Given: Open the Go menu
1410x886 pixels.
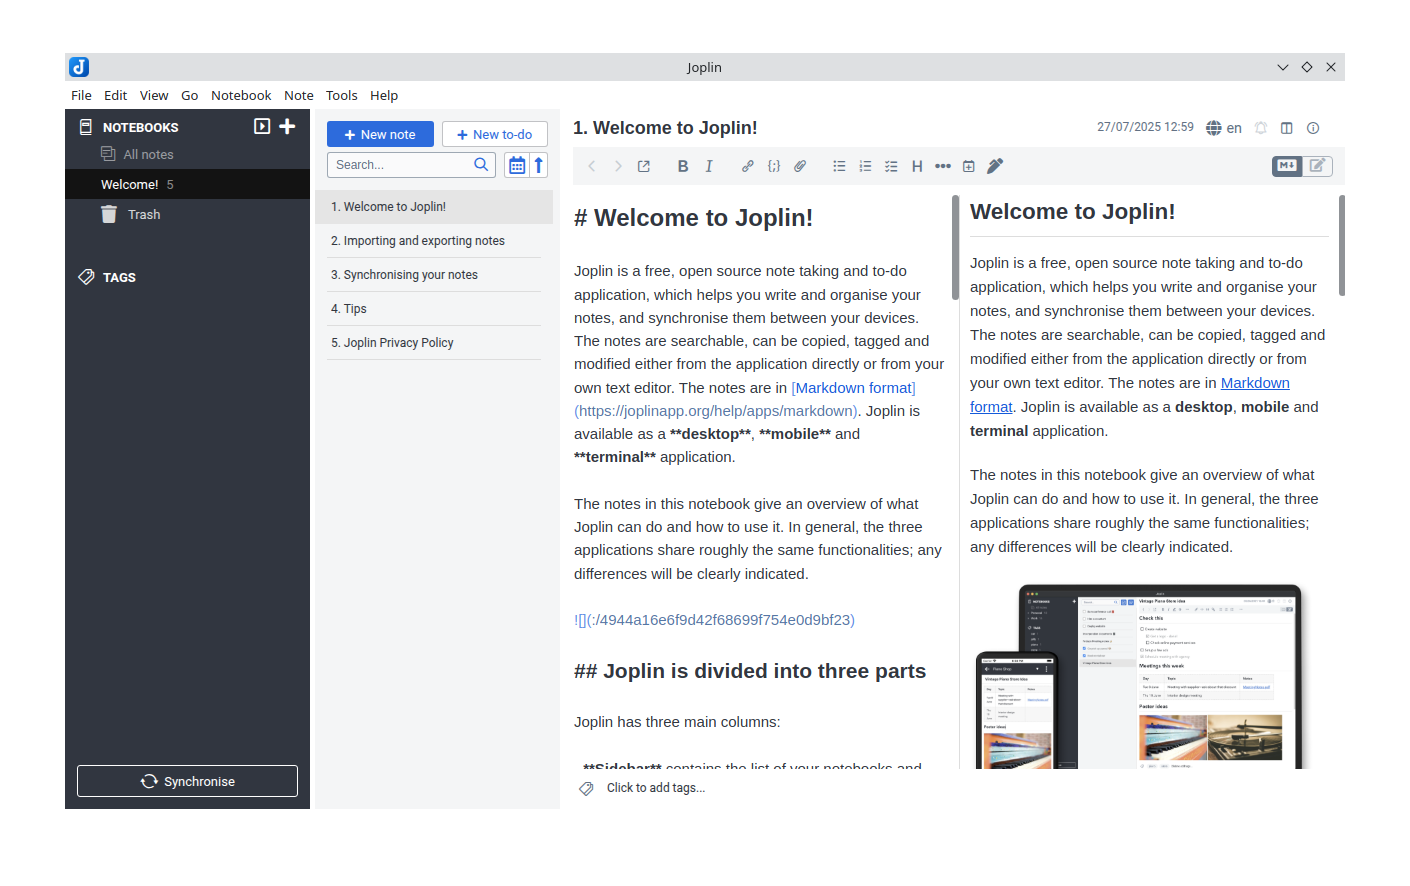Looking at the screenshot, I should 190,95.
